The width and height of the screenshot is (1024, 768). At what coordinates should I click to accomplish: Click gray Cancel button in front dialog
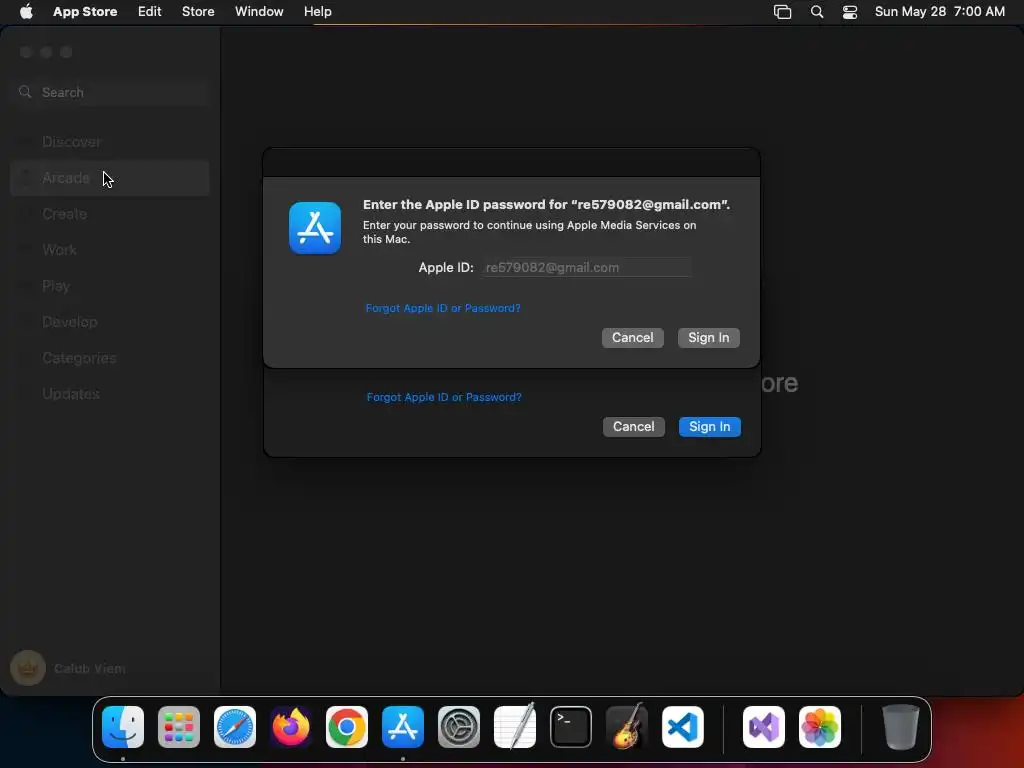632,338
